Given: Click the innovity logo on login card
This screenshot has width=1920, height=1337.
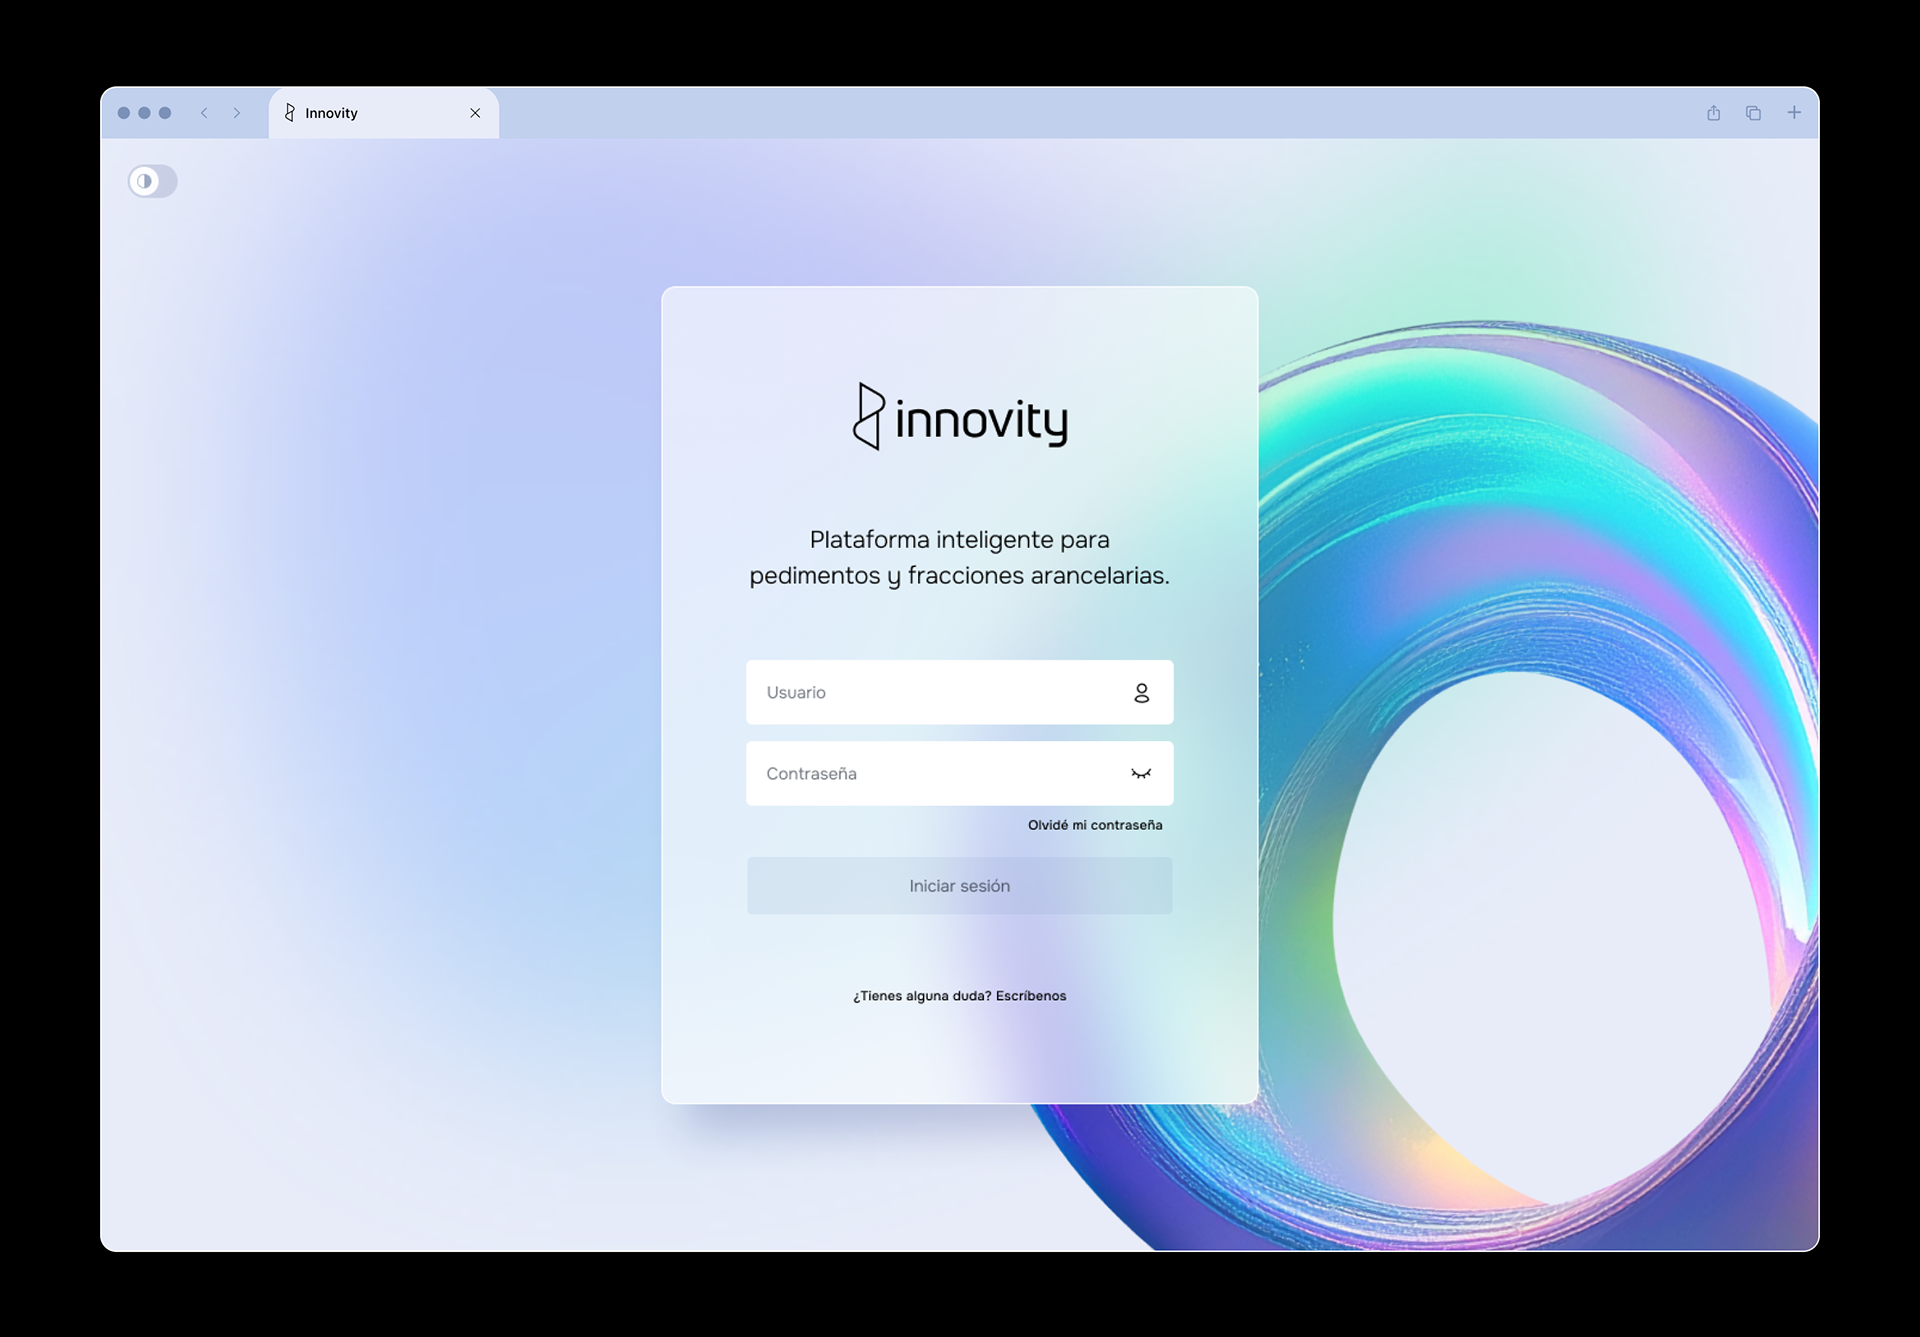Looking at the screenshot, I should tap(960, 417).
